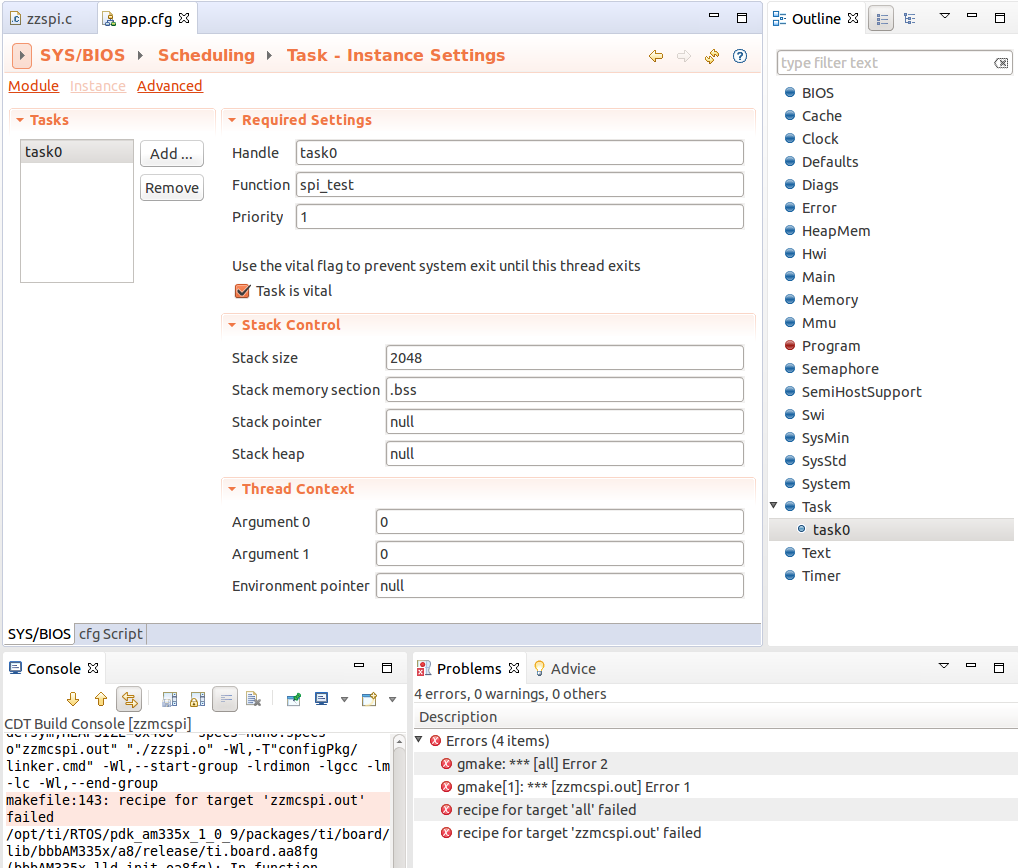Select the SYS/BIOS bottom tab

[39, 634]
